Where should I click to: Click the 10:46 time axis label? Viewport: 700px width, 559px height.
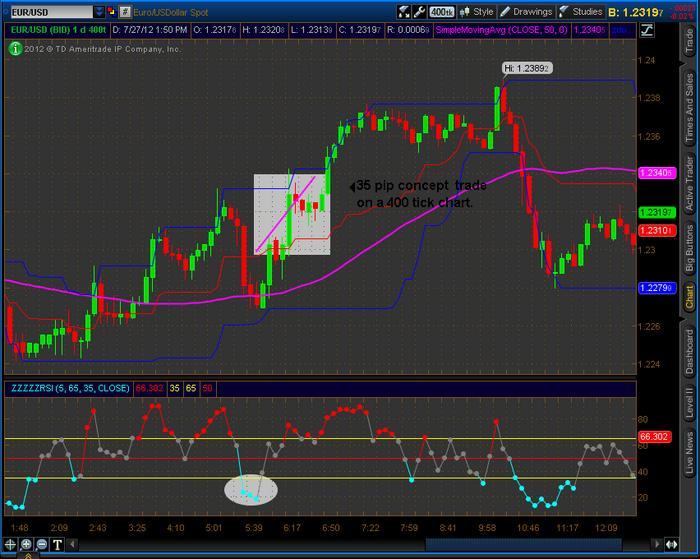coord(528,528)
